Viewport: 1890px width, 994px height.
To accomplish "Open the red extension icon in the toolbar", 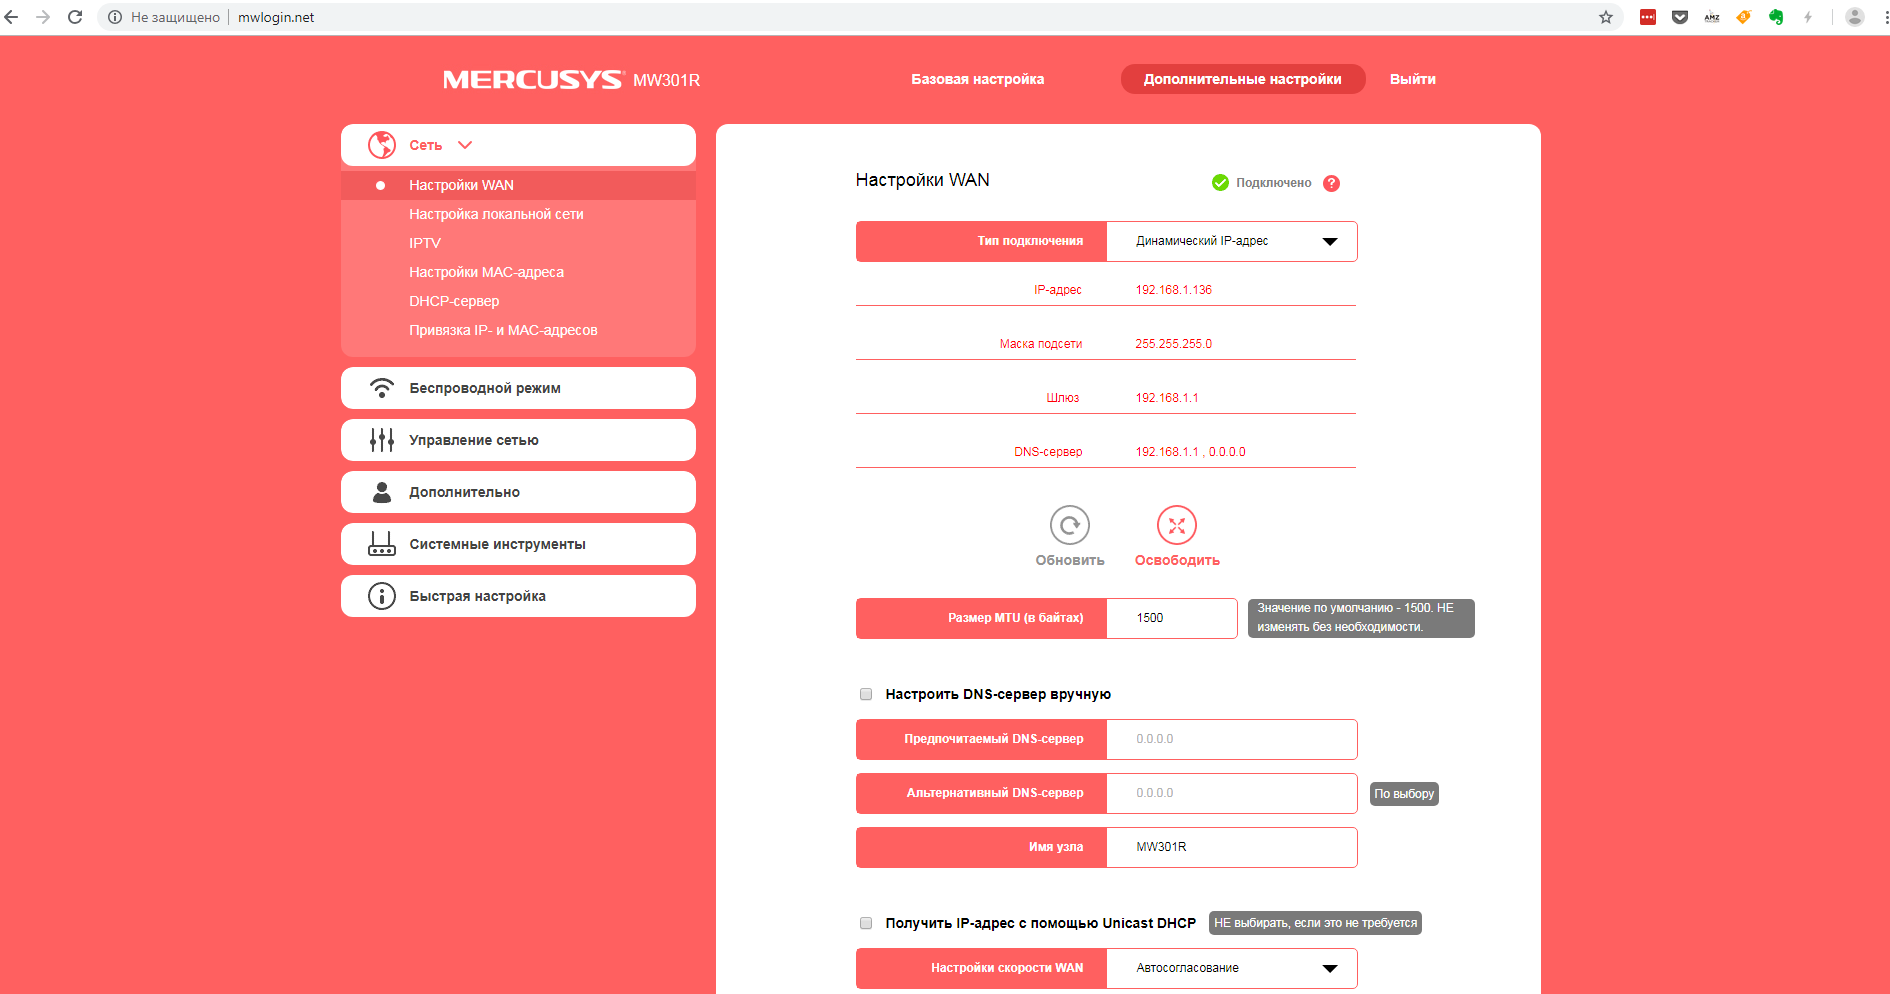I will pos(1648,17).
